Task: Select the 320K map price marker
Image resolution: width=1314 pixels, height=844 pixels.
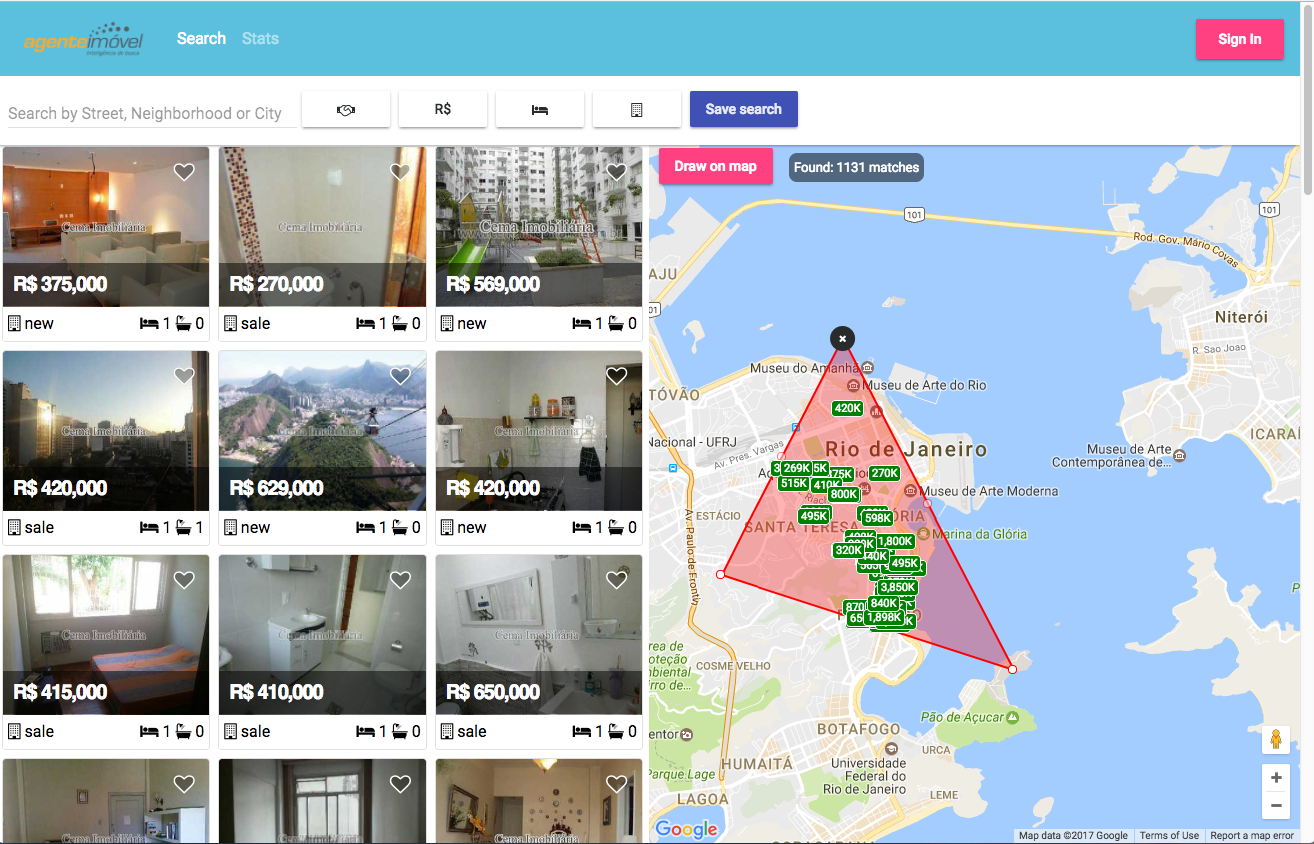Action: 848,550
